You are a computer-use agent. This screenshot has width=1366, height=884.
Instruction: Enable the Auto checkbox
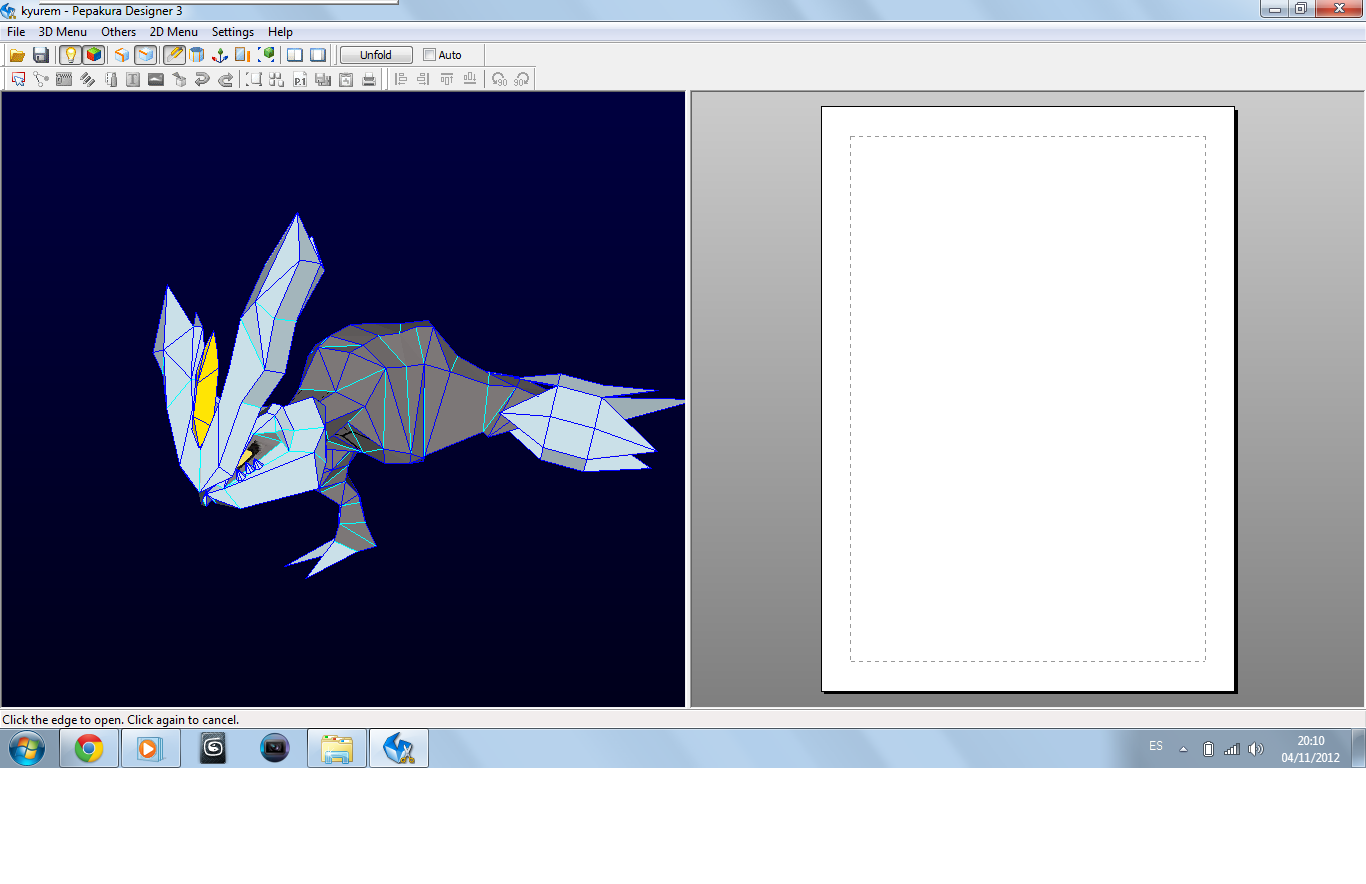[430, 55]
